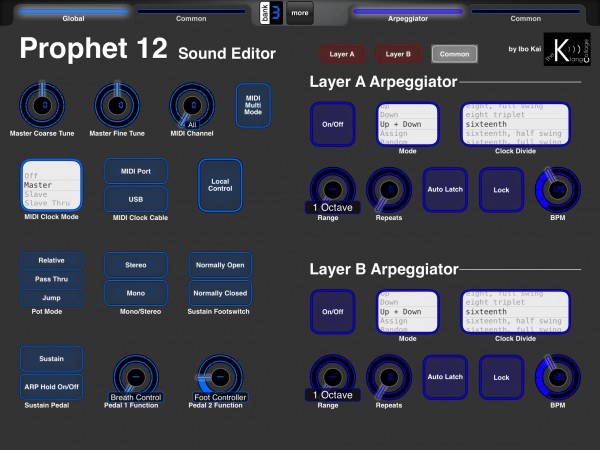Select Pass Thru pot mode
Screen dimensions: 600x450
(x=52, y=279)
